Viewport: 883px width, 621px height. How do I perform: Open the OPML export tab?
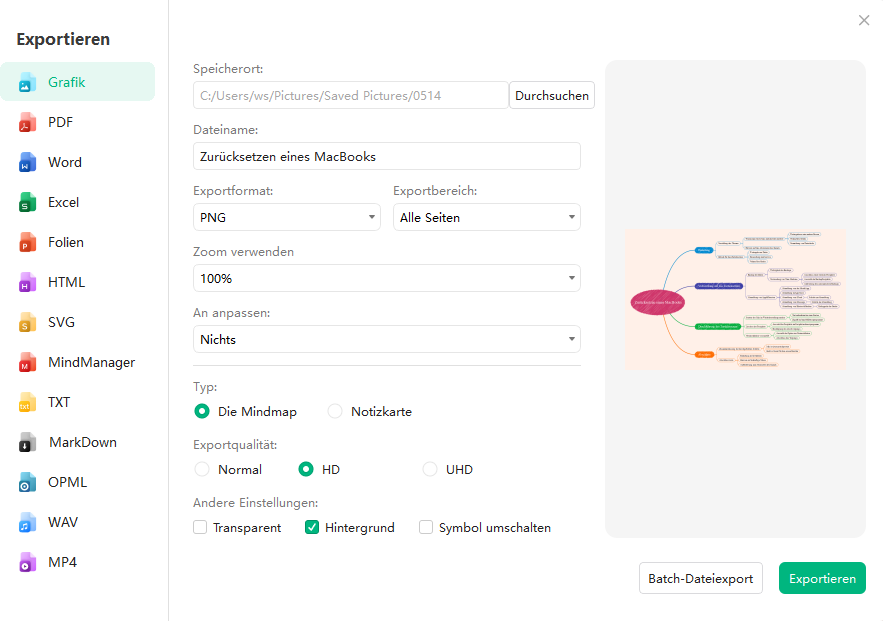pos(67,482)
